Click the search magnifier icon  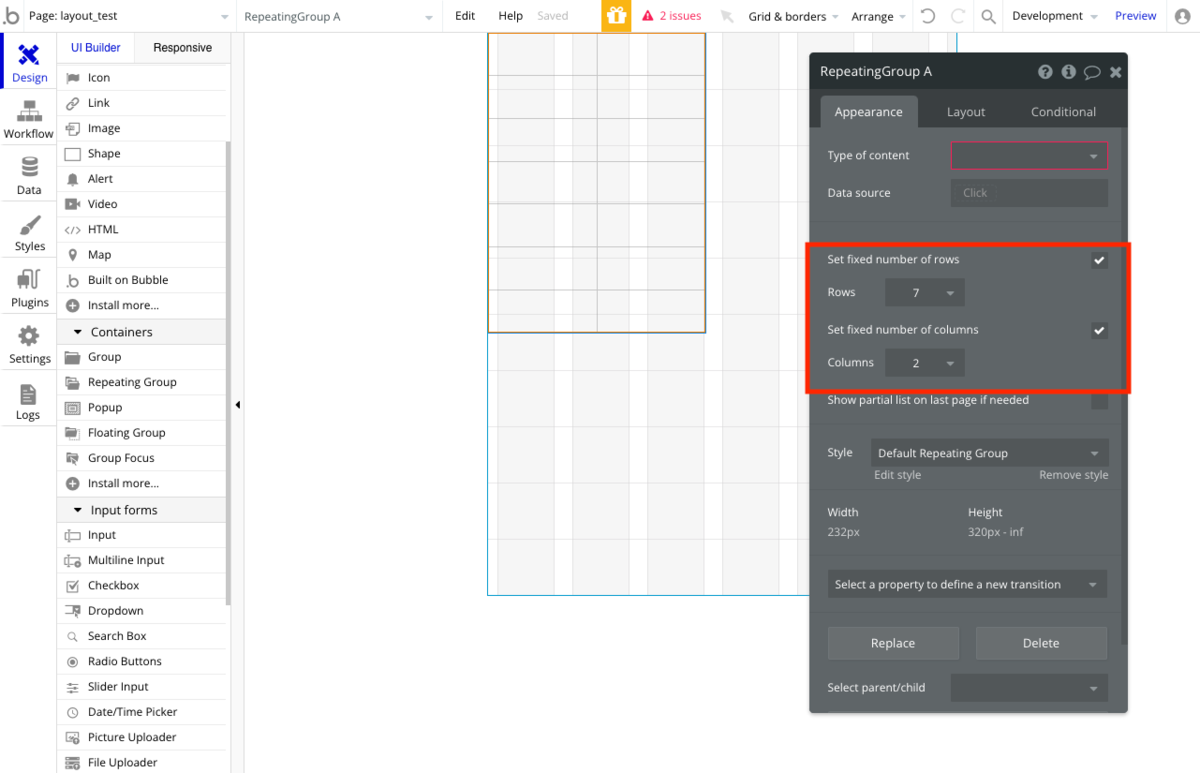tap(988, 16)
